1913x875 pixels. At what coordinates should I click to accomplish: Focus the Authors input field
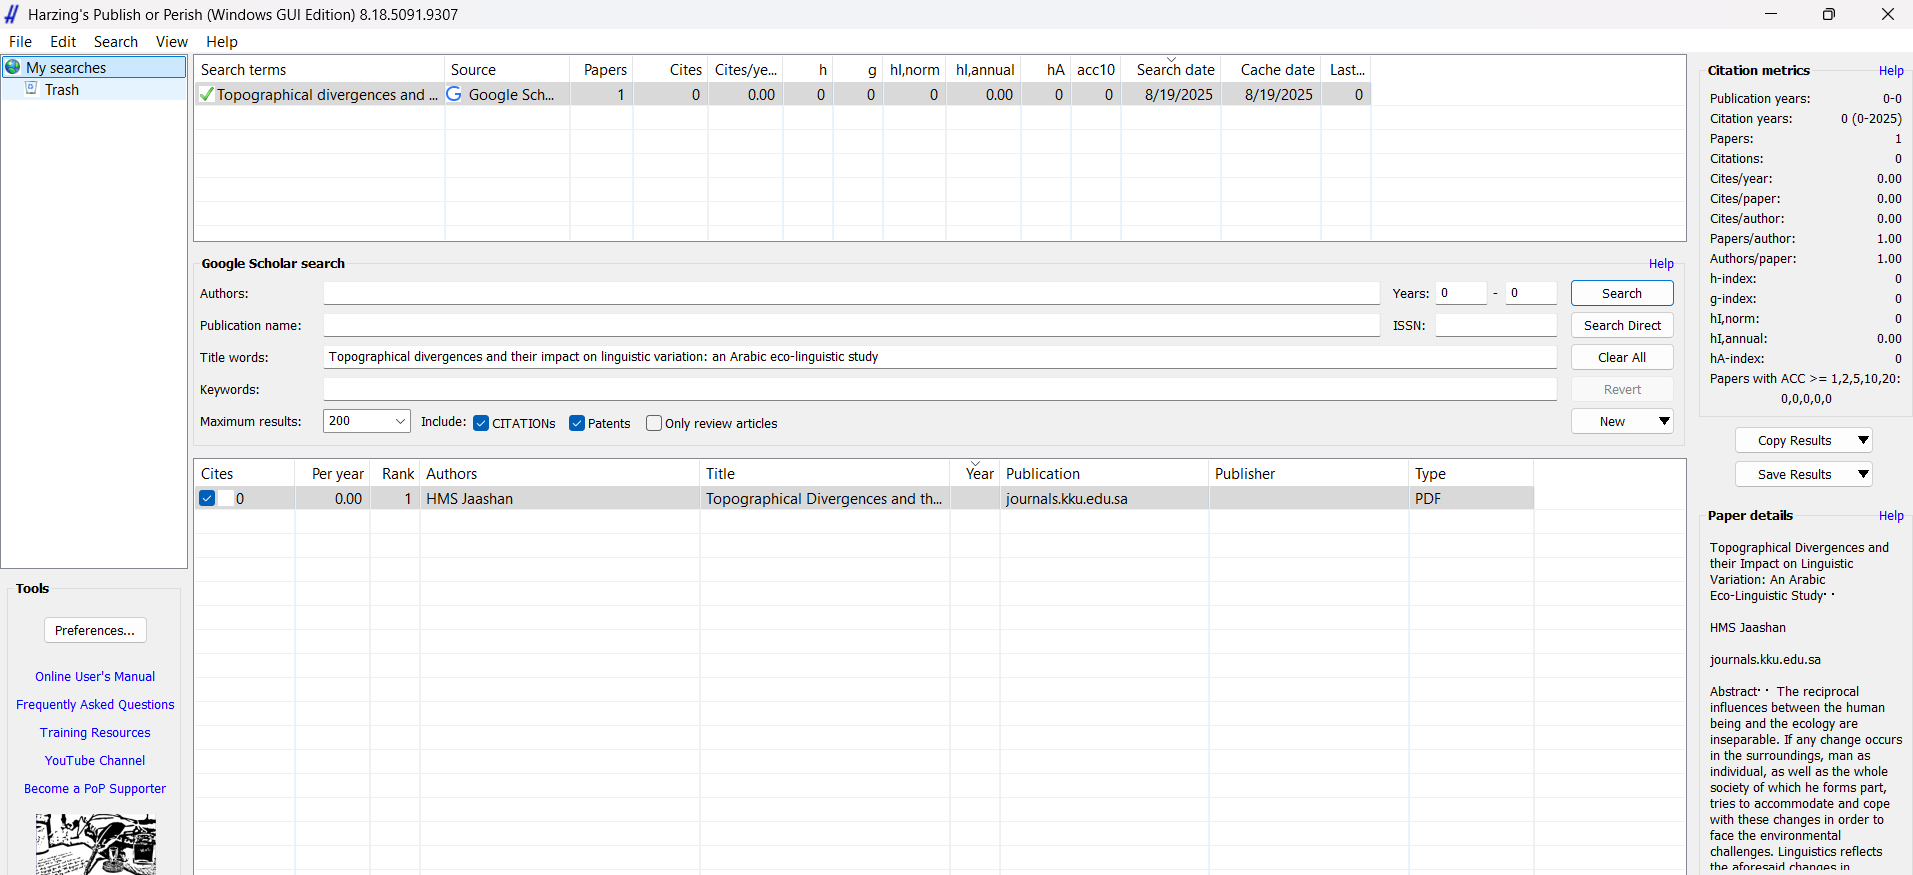[x=851, y=293]
